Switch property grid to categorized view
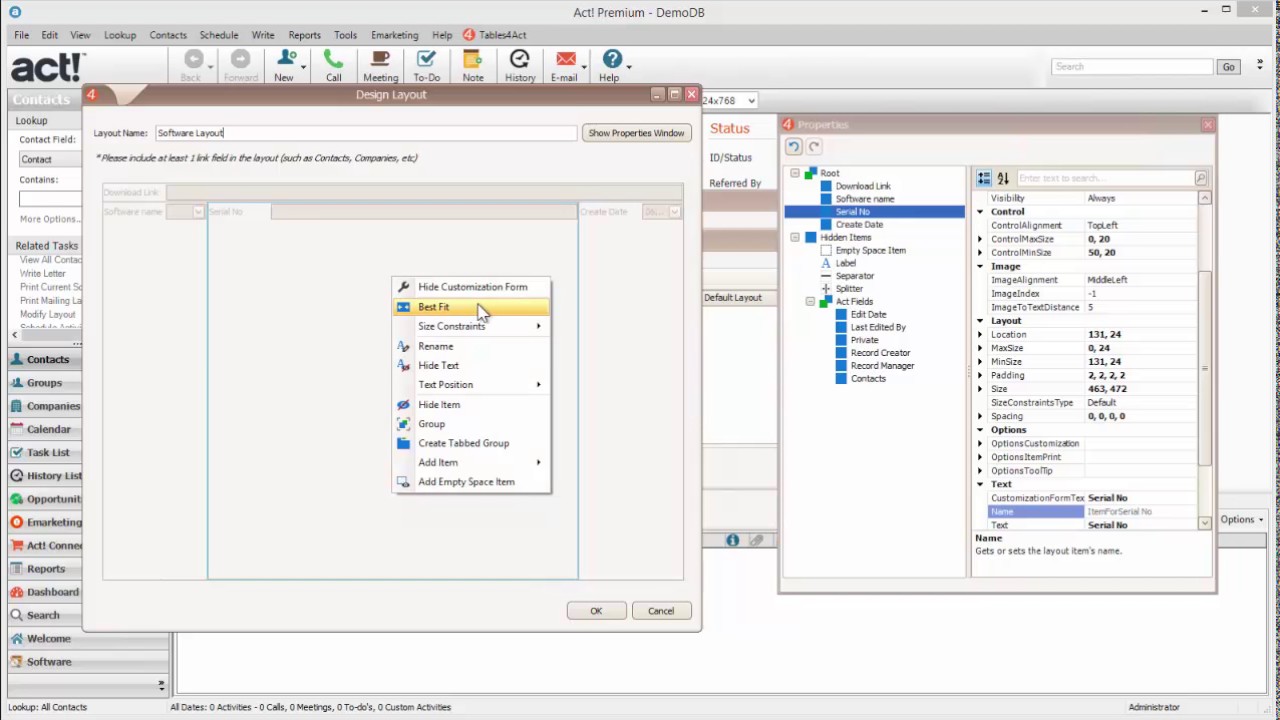Image resolution: width=1280 pixels, height=720 pixels. 984,178
